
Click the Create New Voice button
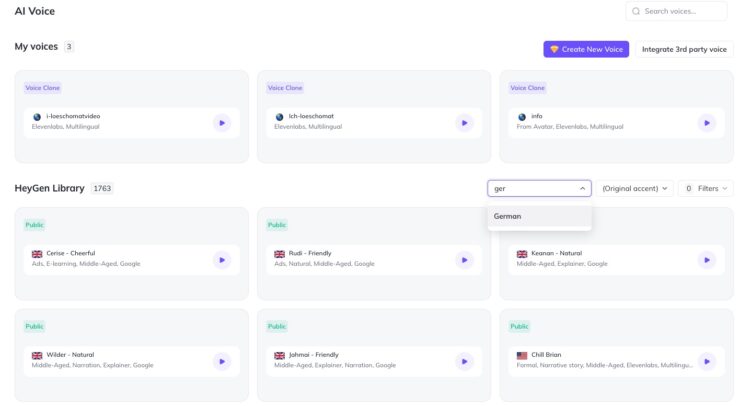pyautogui.click(x=586, y=49)
